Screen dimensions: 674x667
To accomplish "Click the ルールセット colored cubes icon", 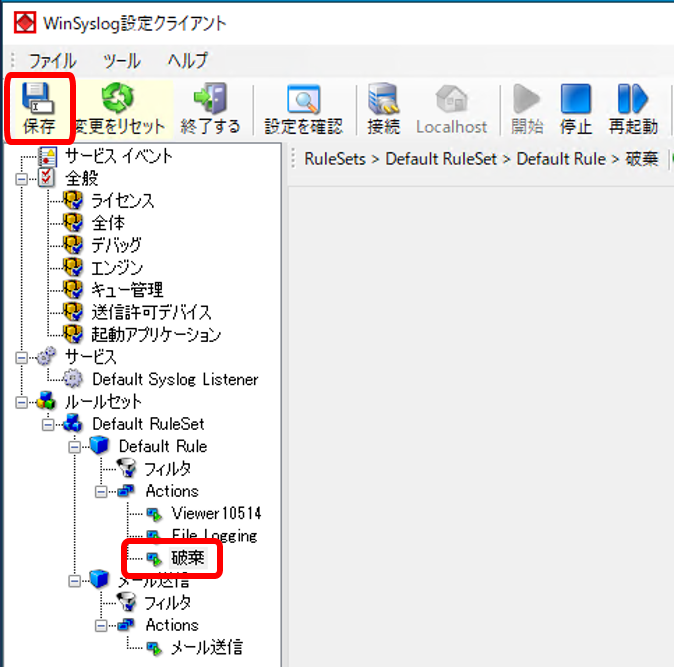I will [46, 401].
